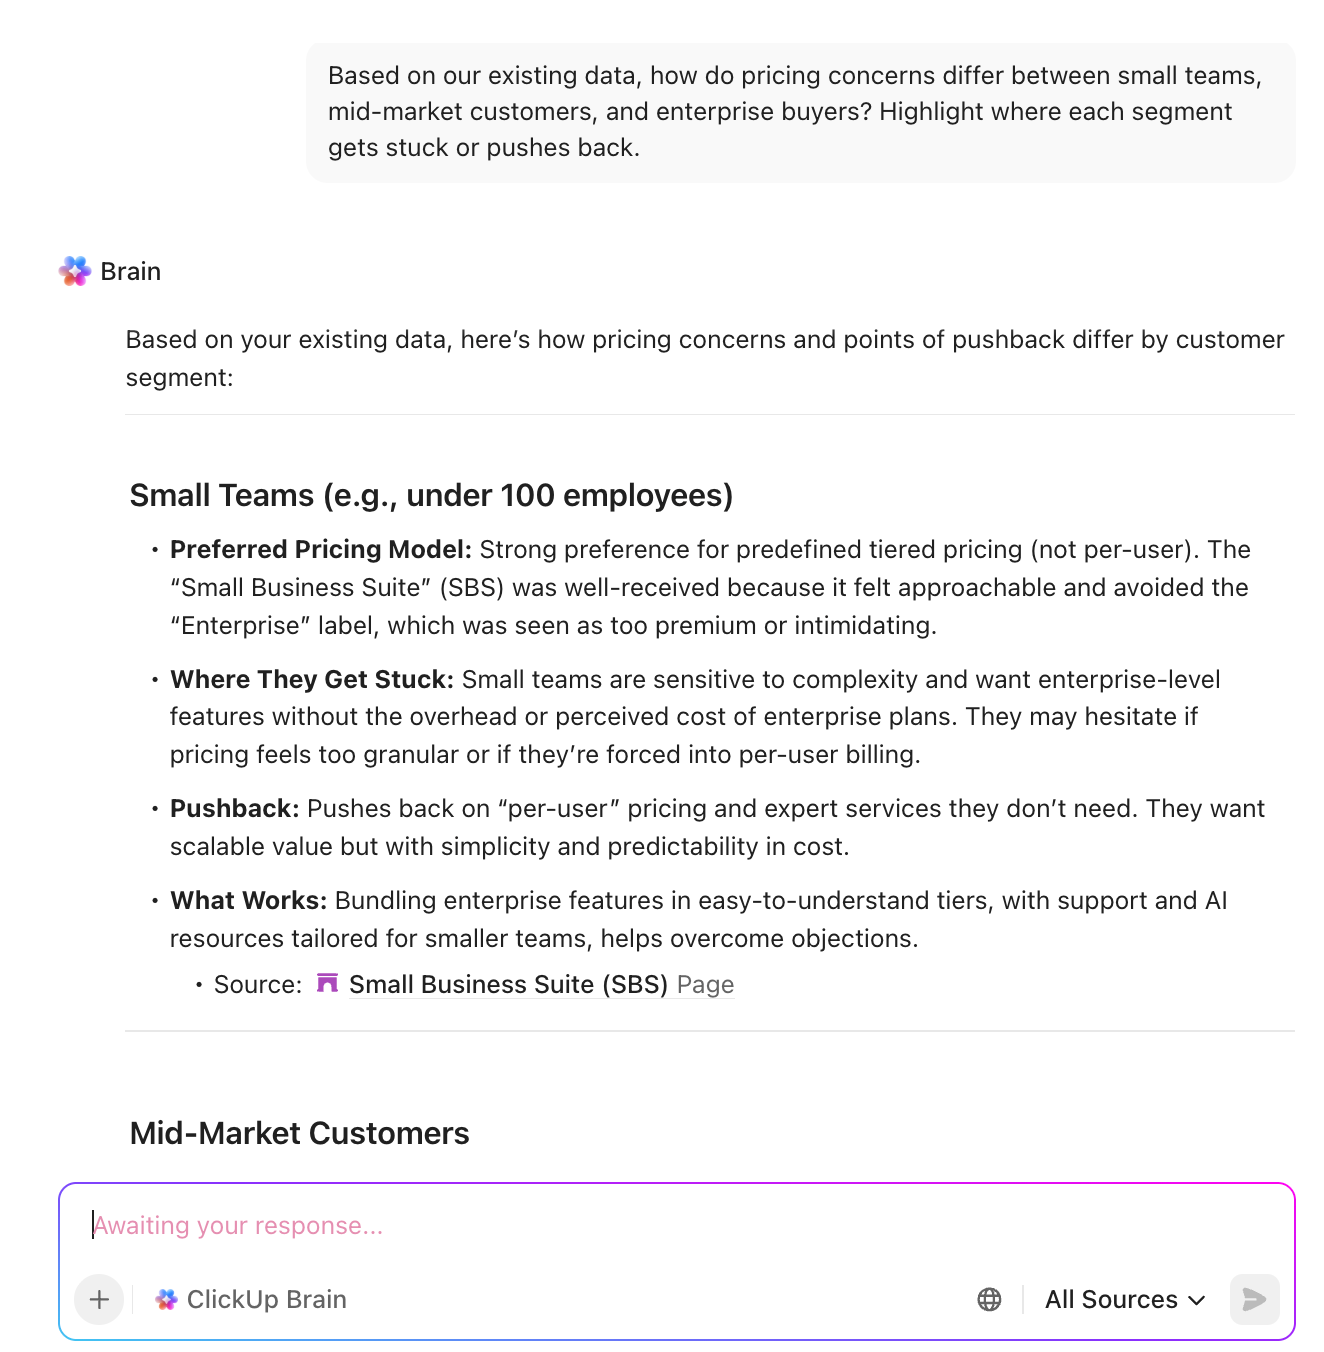This screenshot has height=1352, width=1324.
Task: Click the plus icon to add an attachment
Action: [x=98, y=1299]
